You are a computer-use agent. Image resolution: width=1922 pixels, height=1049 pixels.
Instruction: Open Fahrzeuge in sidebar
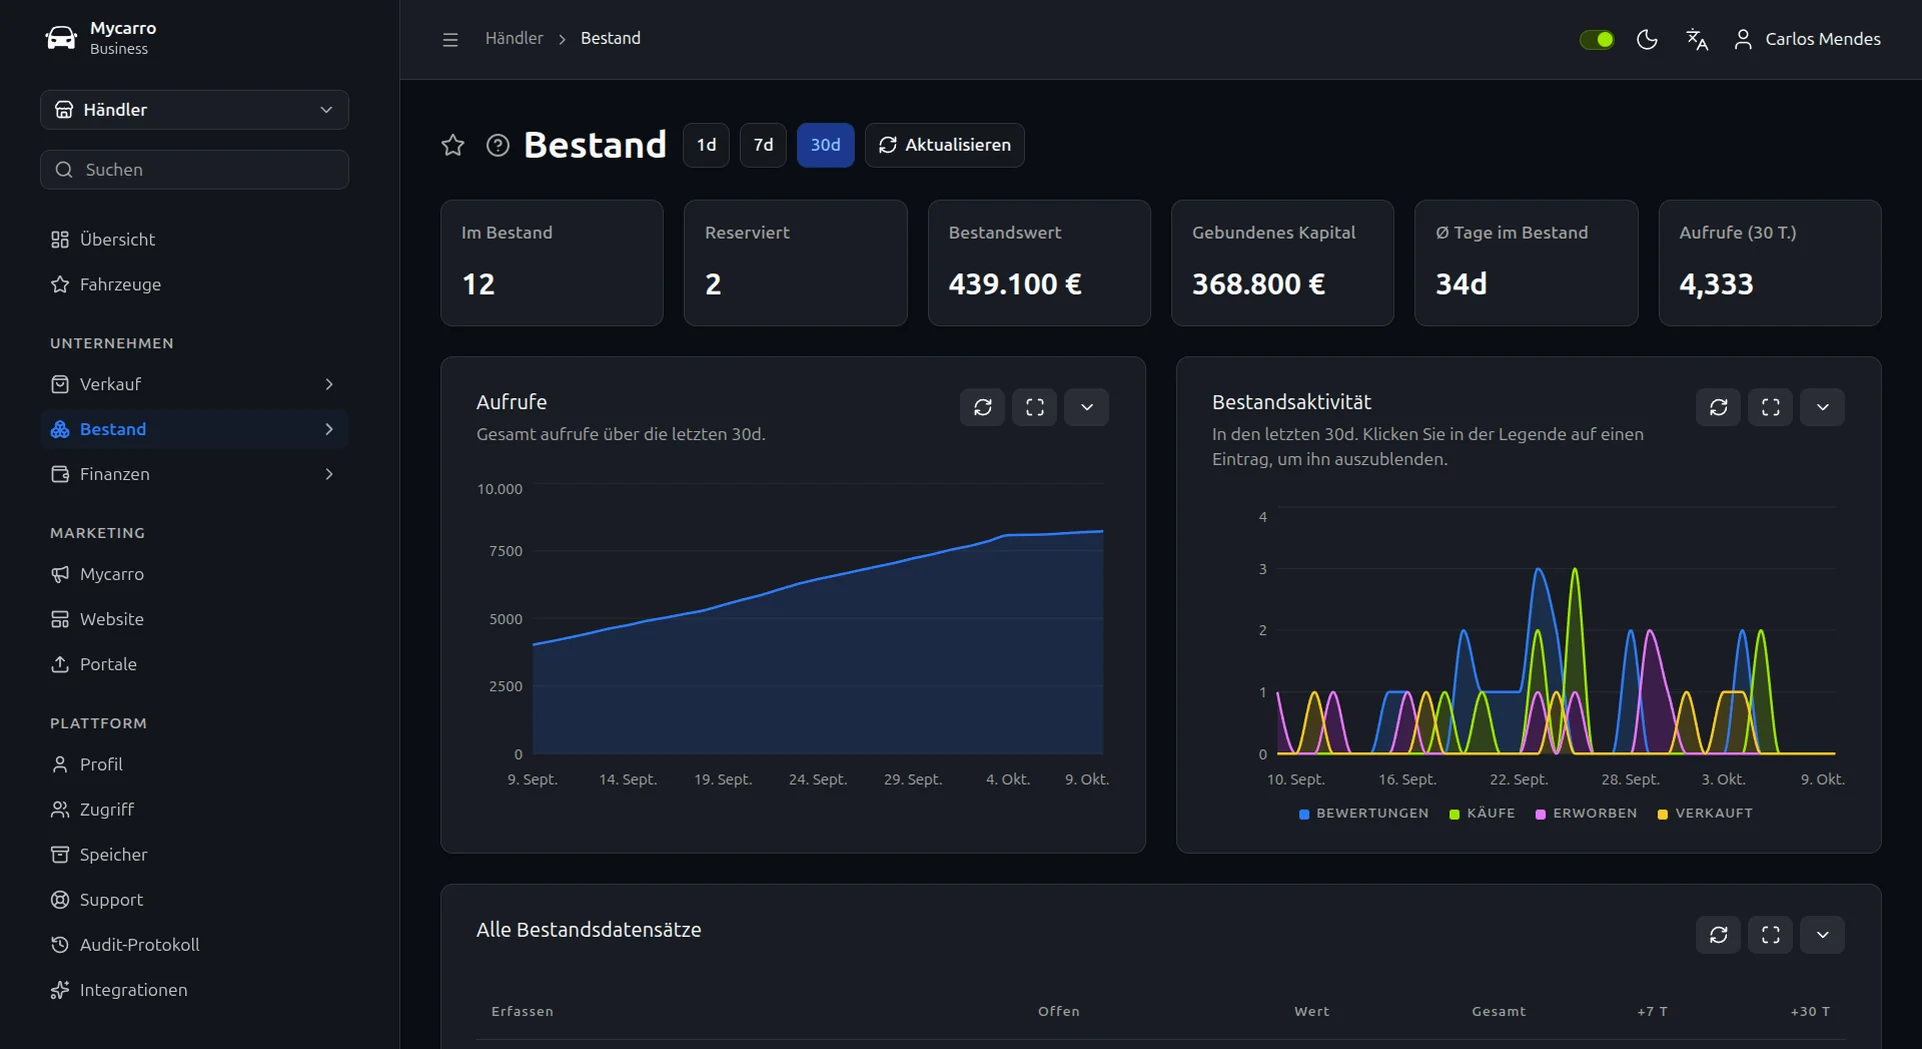pos(194,284)
